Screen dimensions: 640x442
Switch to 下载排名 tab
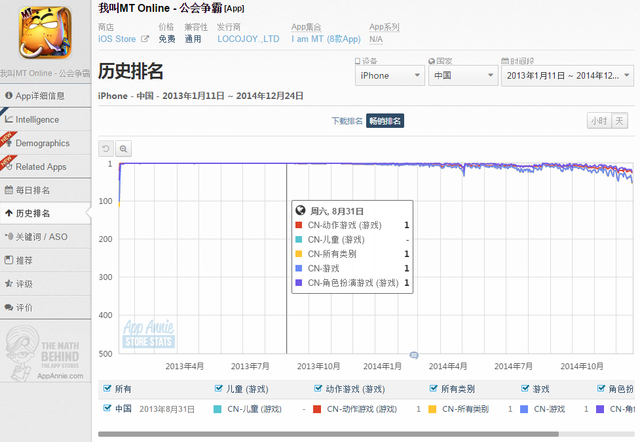(x=347, y=121)
